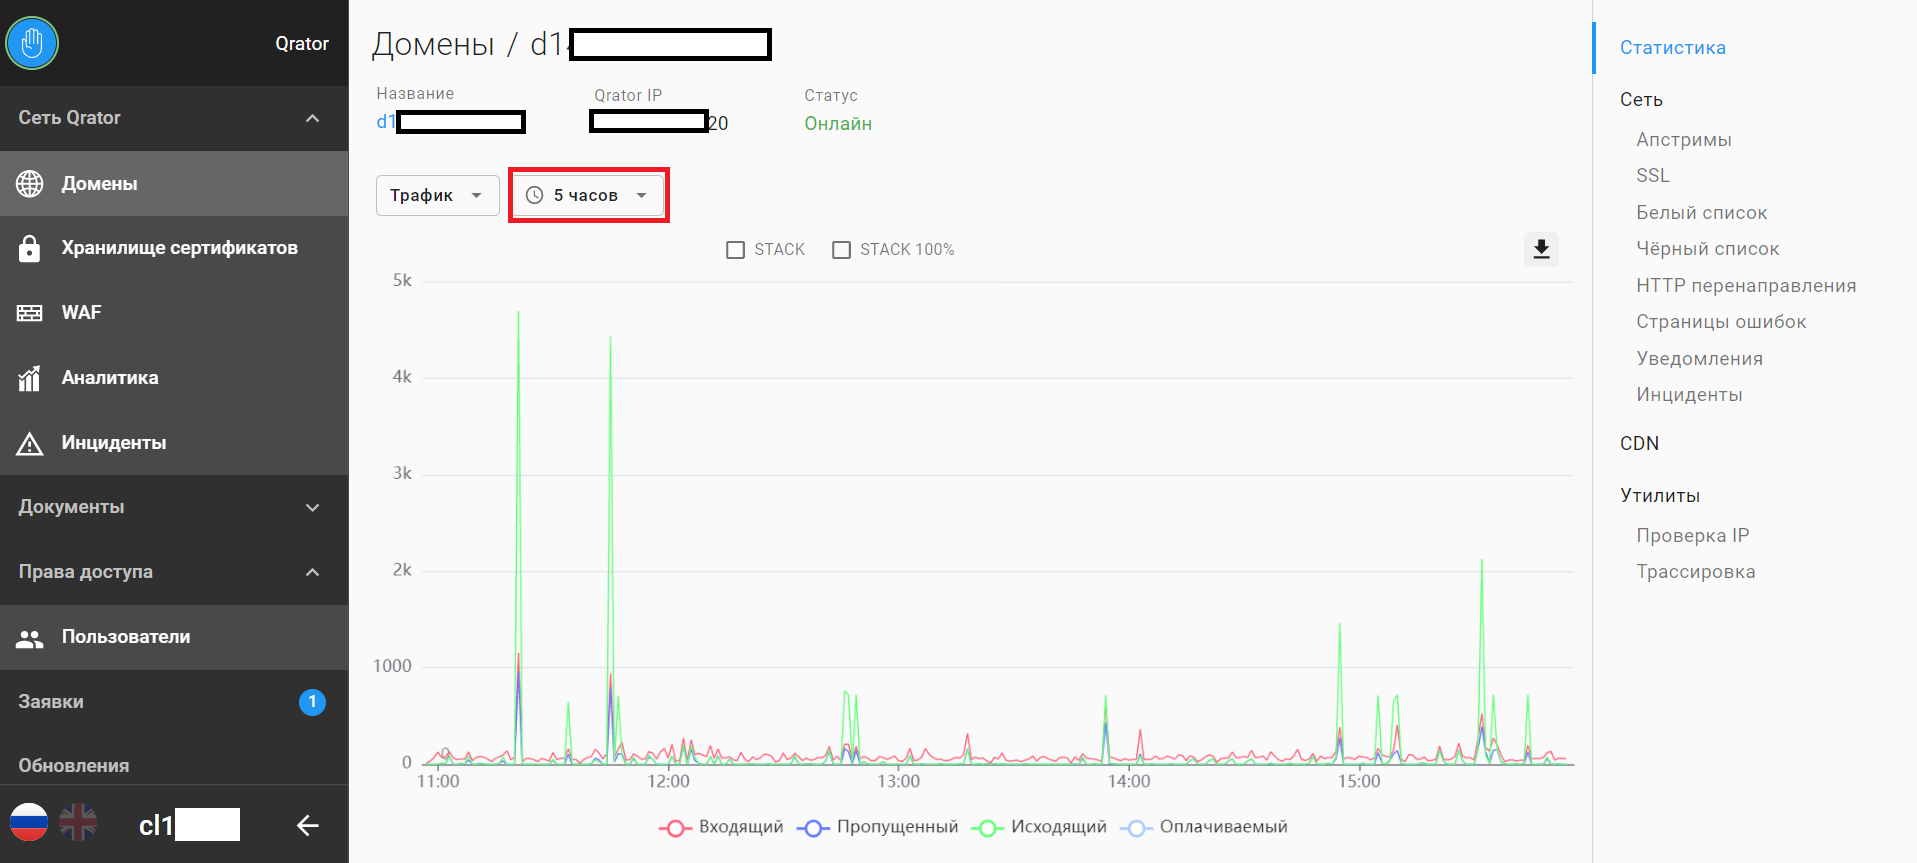
Task: Click the 12:00 label on the time axis
Action: [668, 782]
